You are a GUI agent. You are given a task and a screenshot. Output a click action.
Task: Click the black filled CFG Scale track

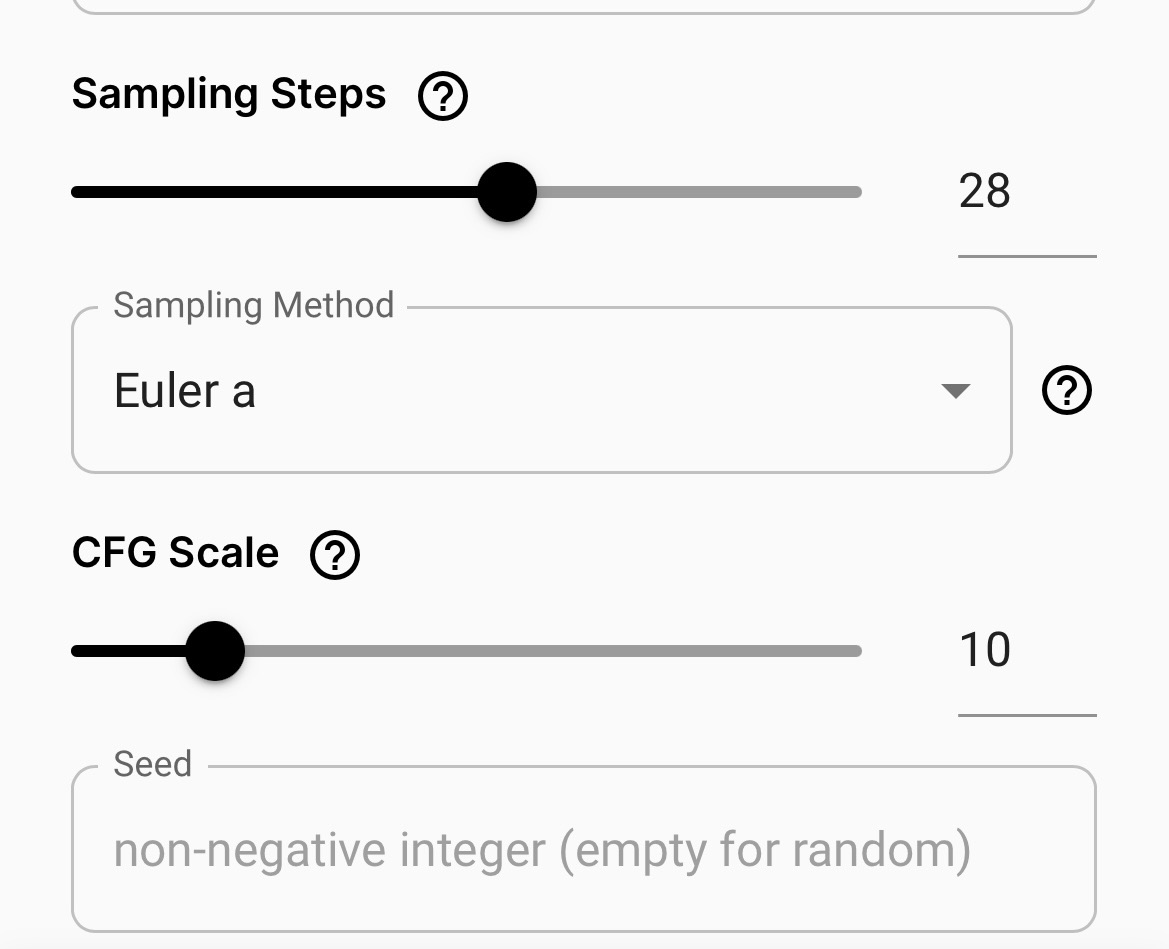(128, 651)
